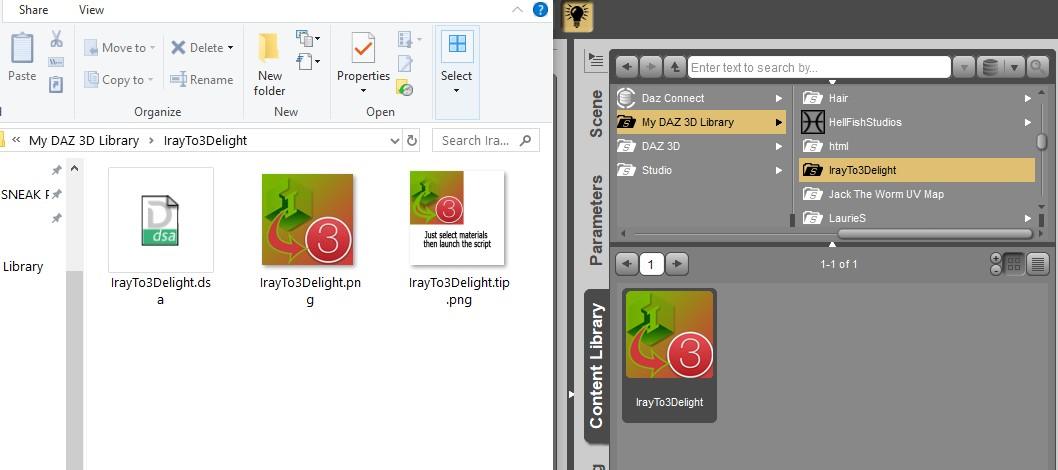Click the Copy to button
Image resolution: width=1058 pixels, height=470 pixels.
pyautogui.click(x=119, y=80)
